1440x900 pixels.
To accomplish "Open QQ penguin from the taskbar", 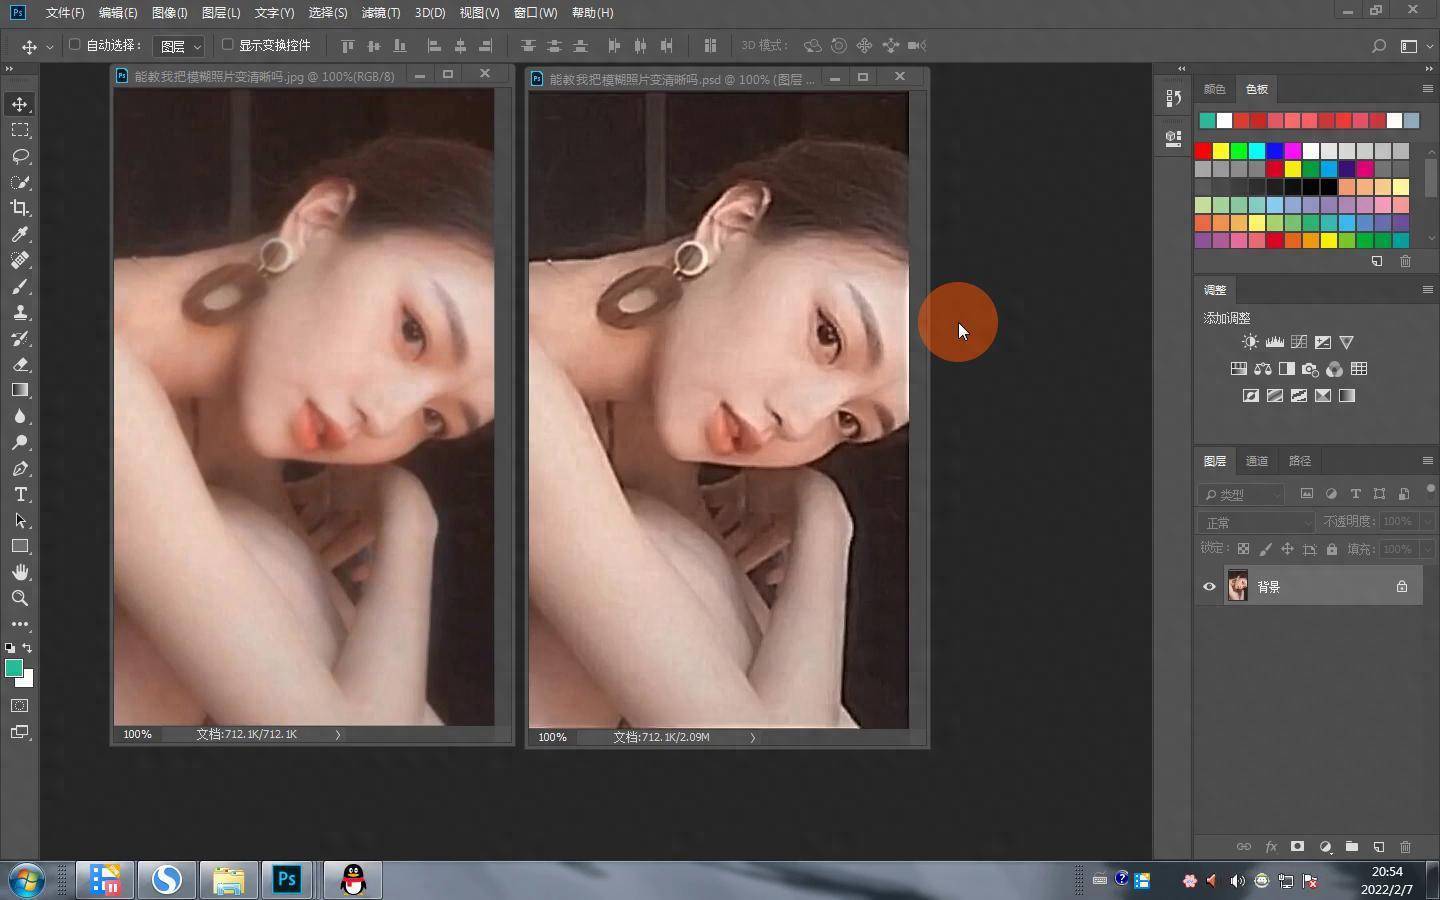I will (x=353, y=880).
